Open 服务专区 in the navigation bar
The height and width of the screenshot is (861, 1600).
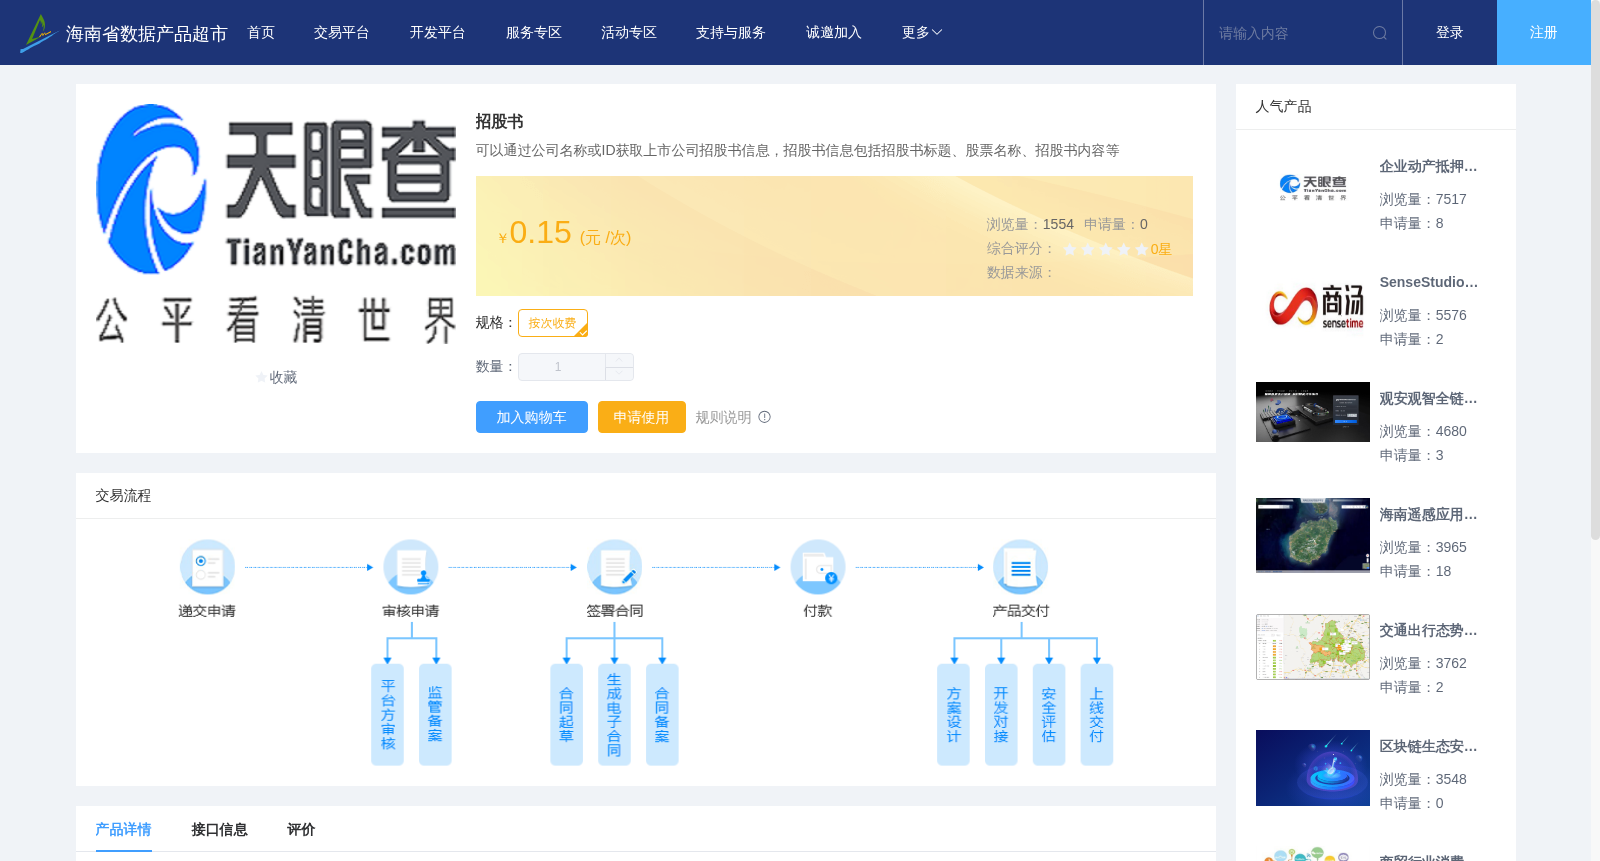(534, 33)
